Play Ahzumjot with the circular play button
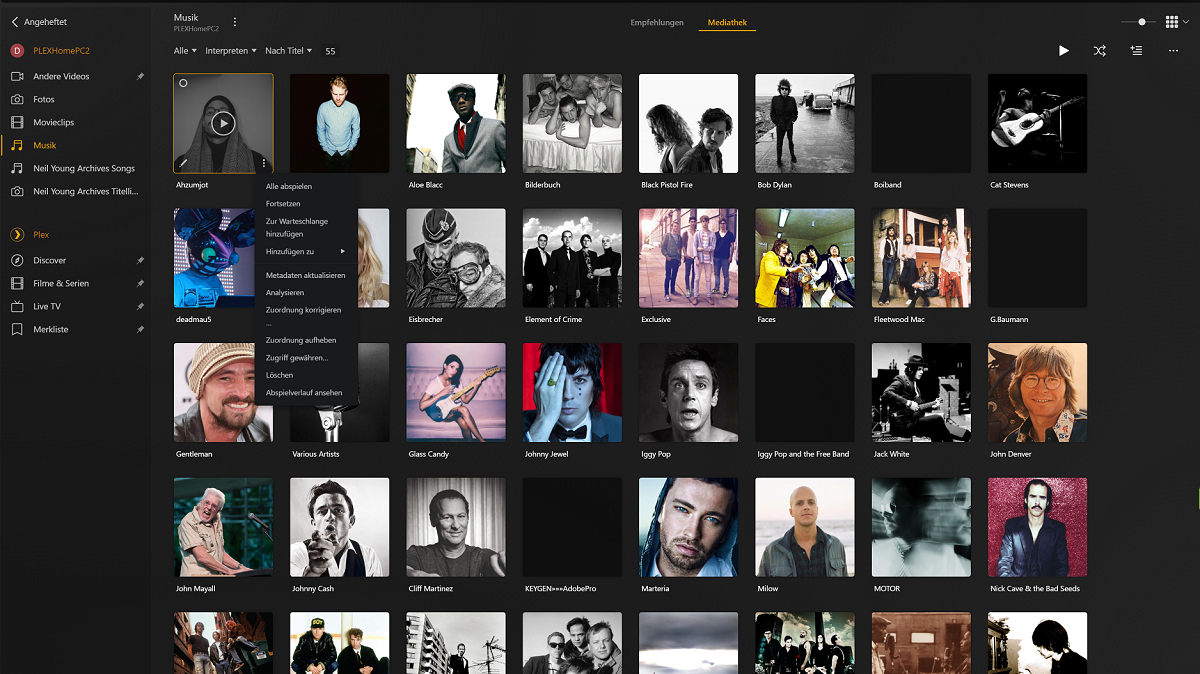Viewport: 1200px width, 674px height. [223, 123]
